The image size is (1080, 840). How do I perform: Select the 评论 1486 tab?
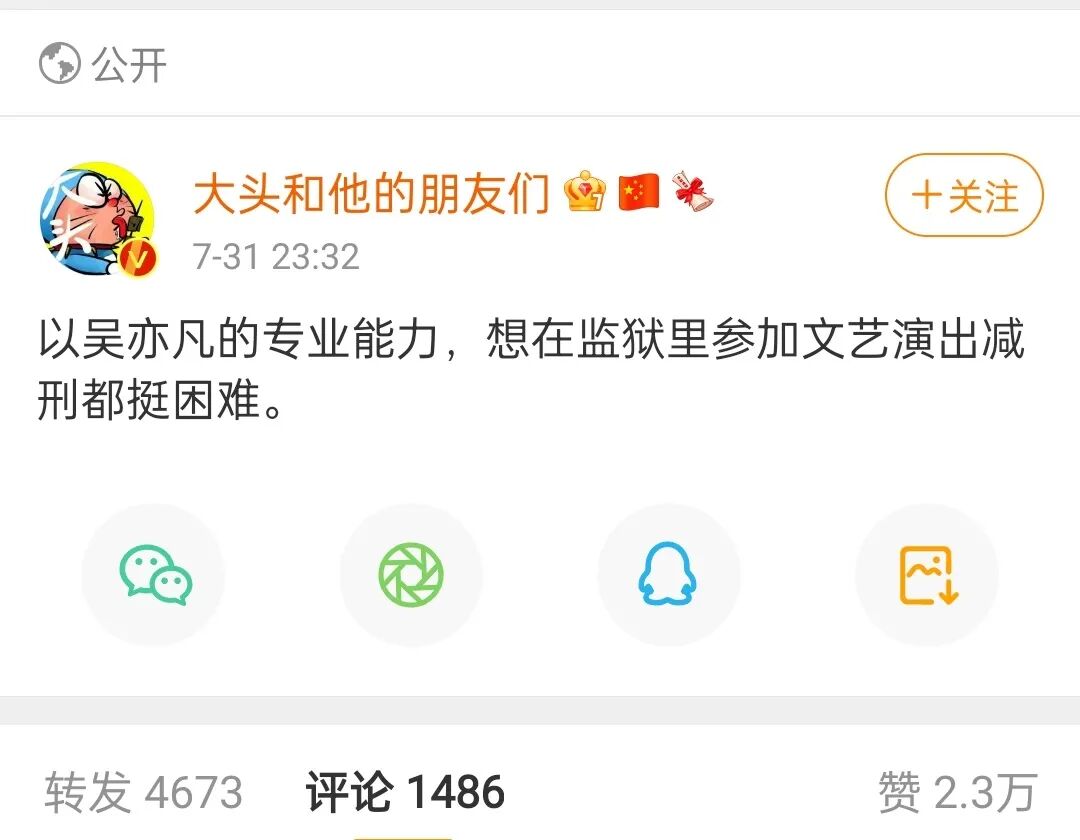[405, 792]
